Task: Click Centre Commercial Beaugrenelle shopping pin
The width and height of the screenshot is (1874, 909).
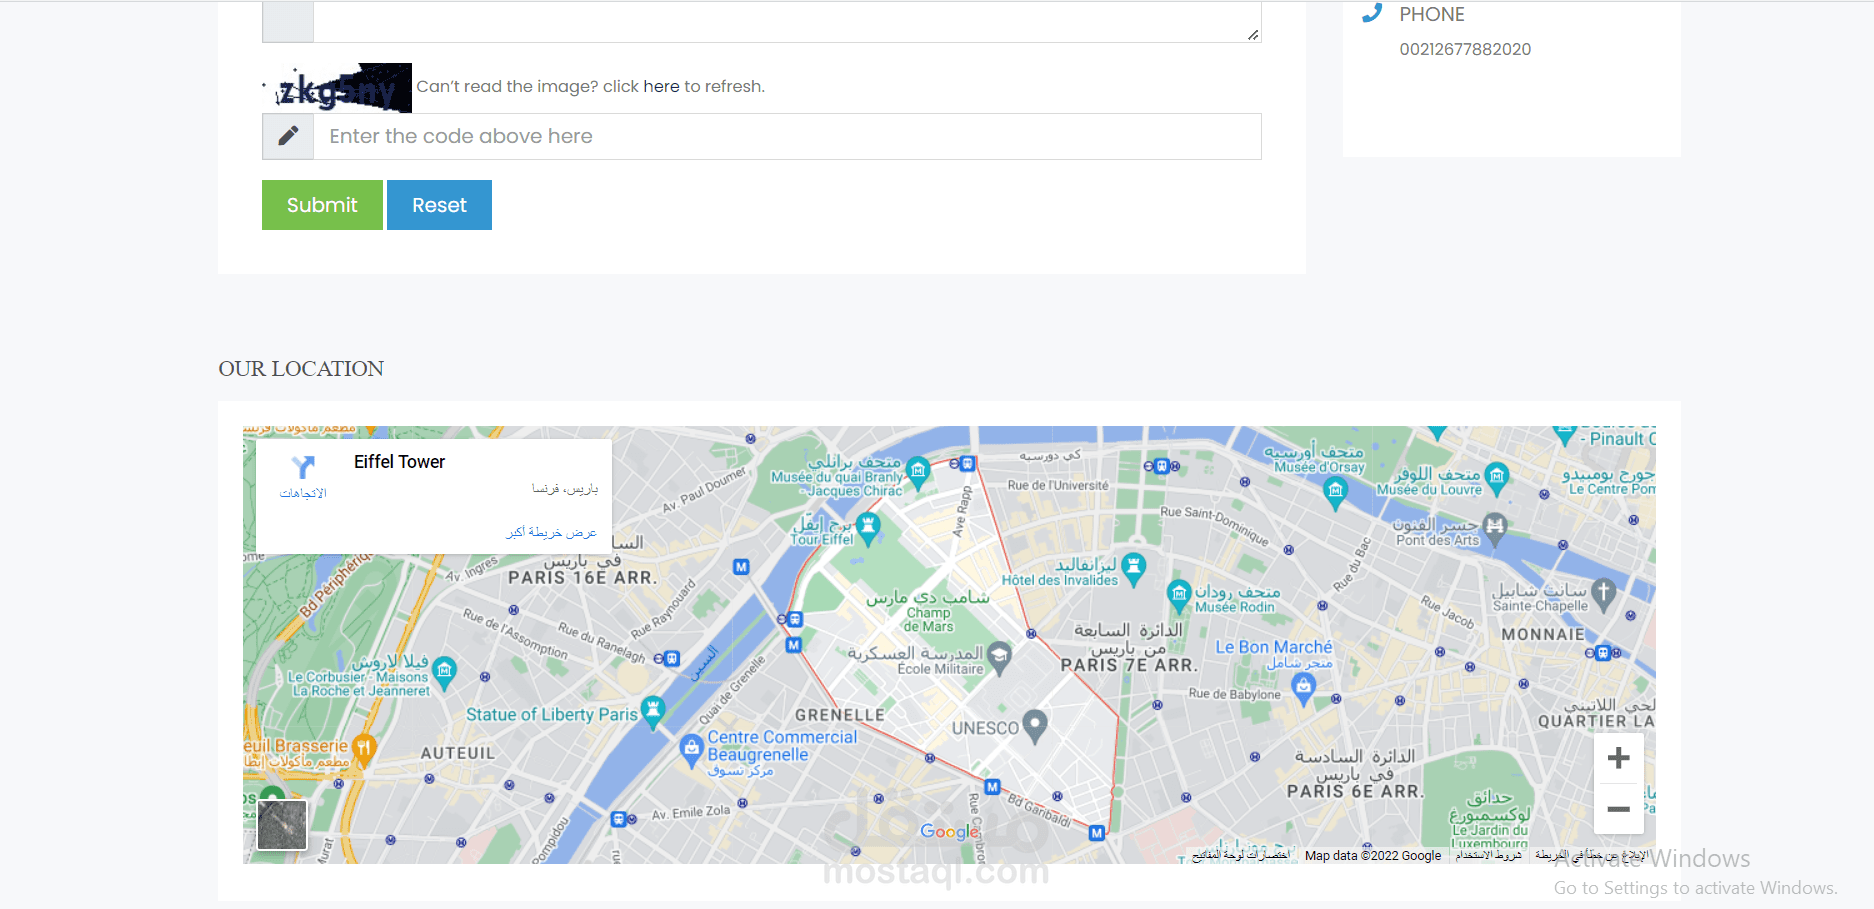Action: point(691,749)
